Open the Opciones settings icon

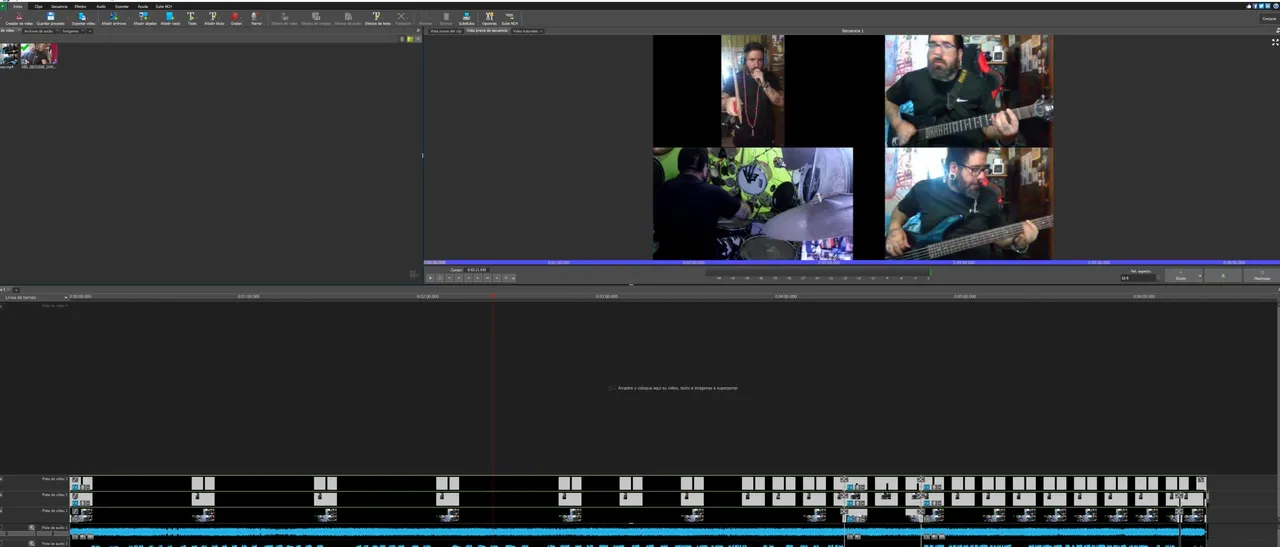point(489,18)
